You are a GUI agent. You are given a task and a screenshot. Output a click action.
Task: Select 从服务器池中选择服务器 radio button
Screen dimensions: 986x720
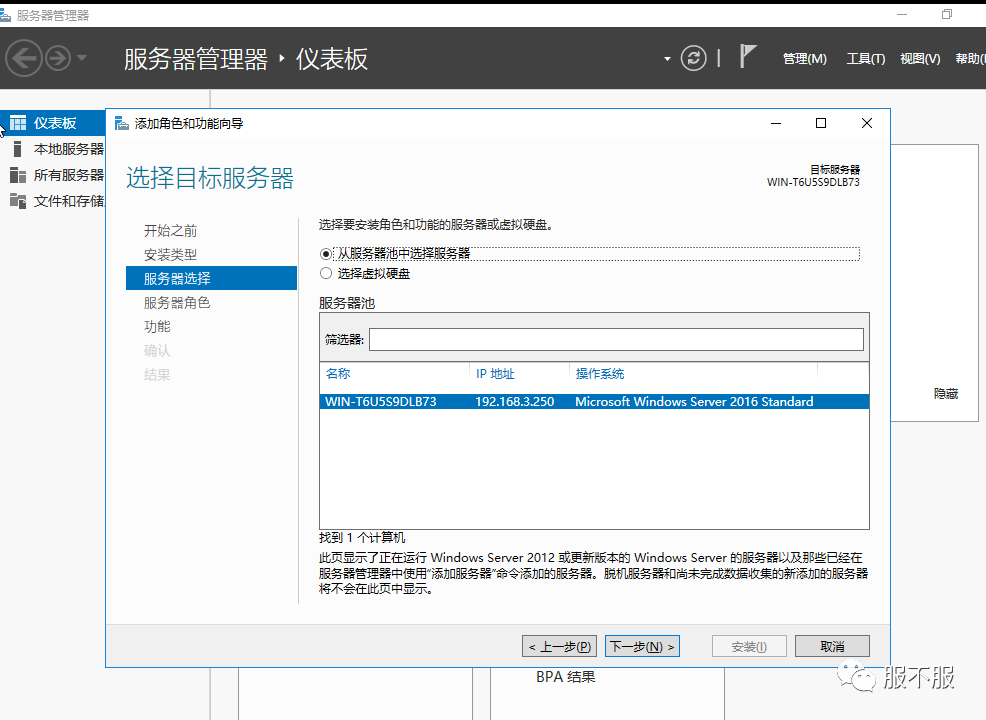click(x=326, y=254)
